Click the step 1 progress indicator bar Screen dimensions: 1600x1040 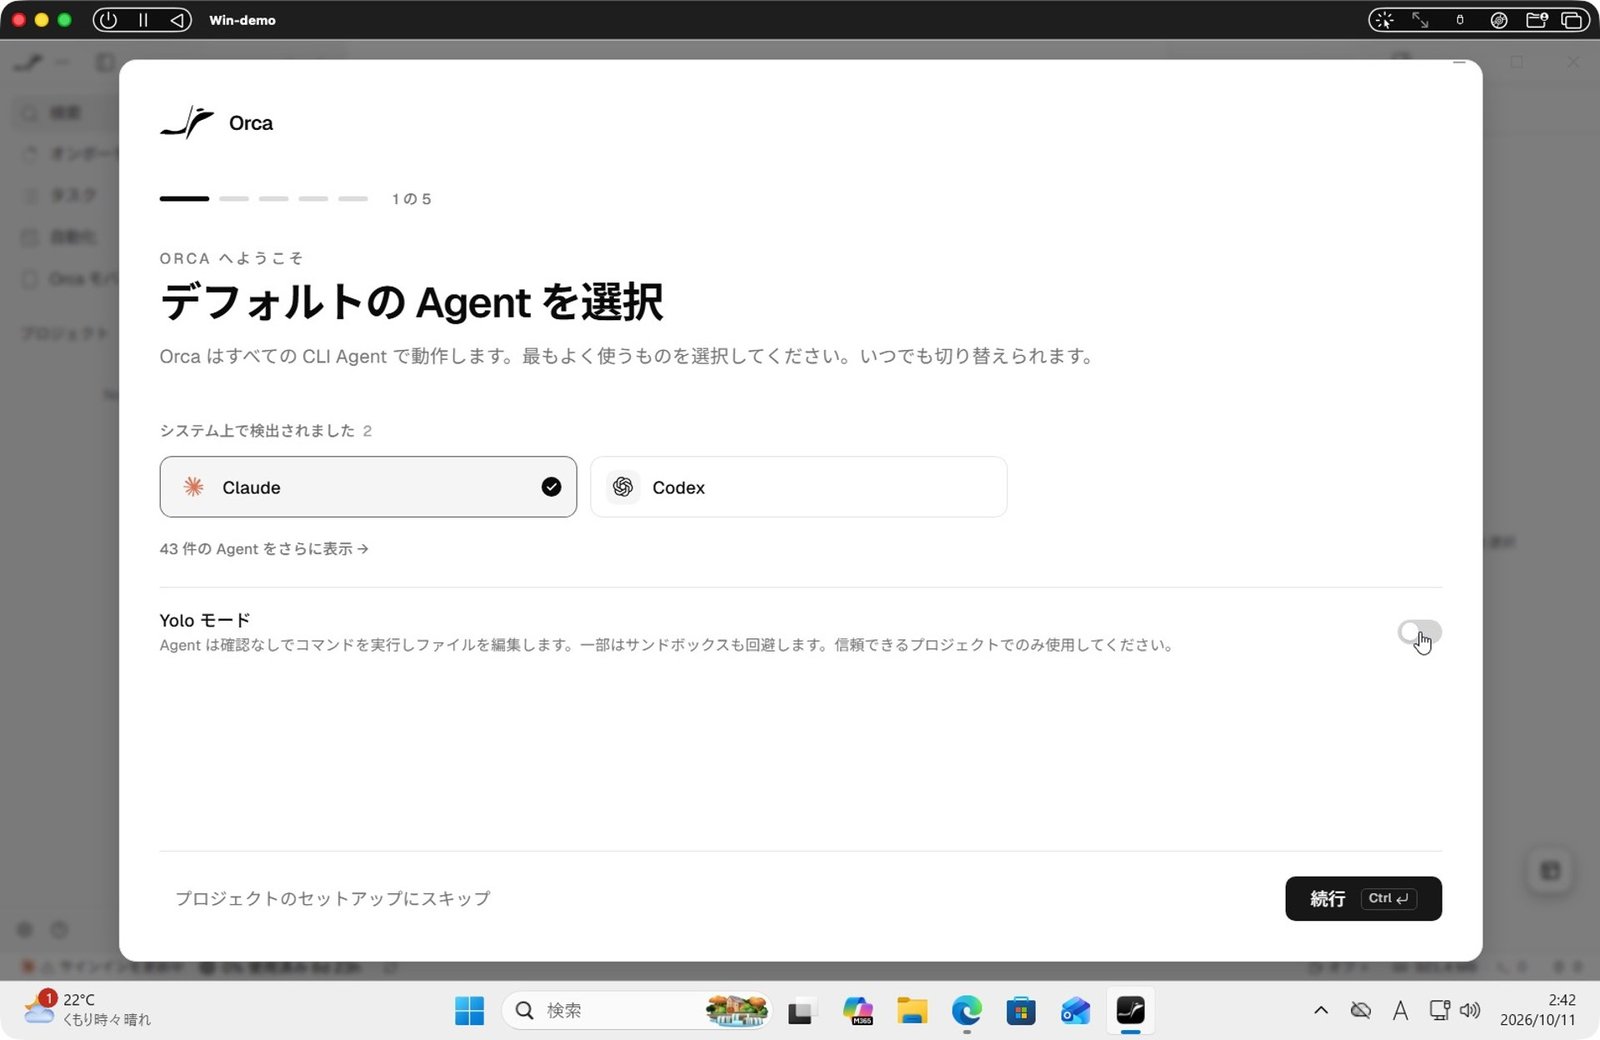184,199
